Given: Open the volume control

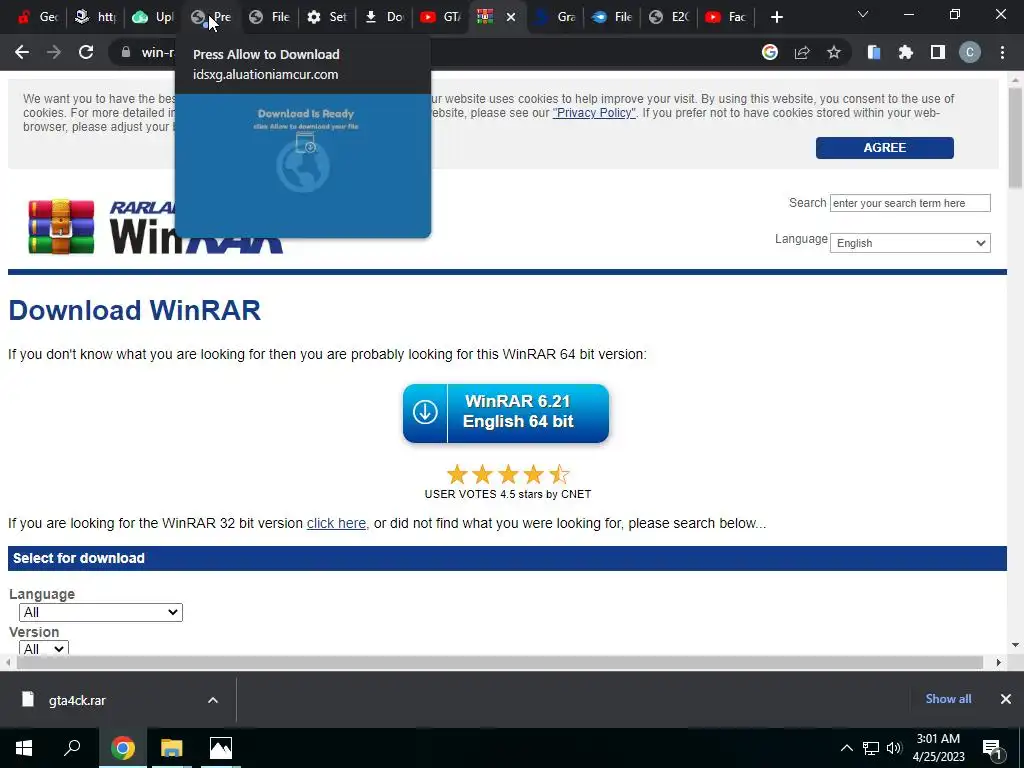Looking at the screenshot, I should click(894, 748).
